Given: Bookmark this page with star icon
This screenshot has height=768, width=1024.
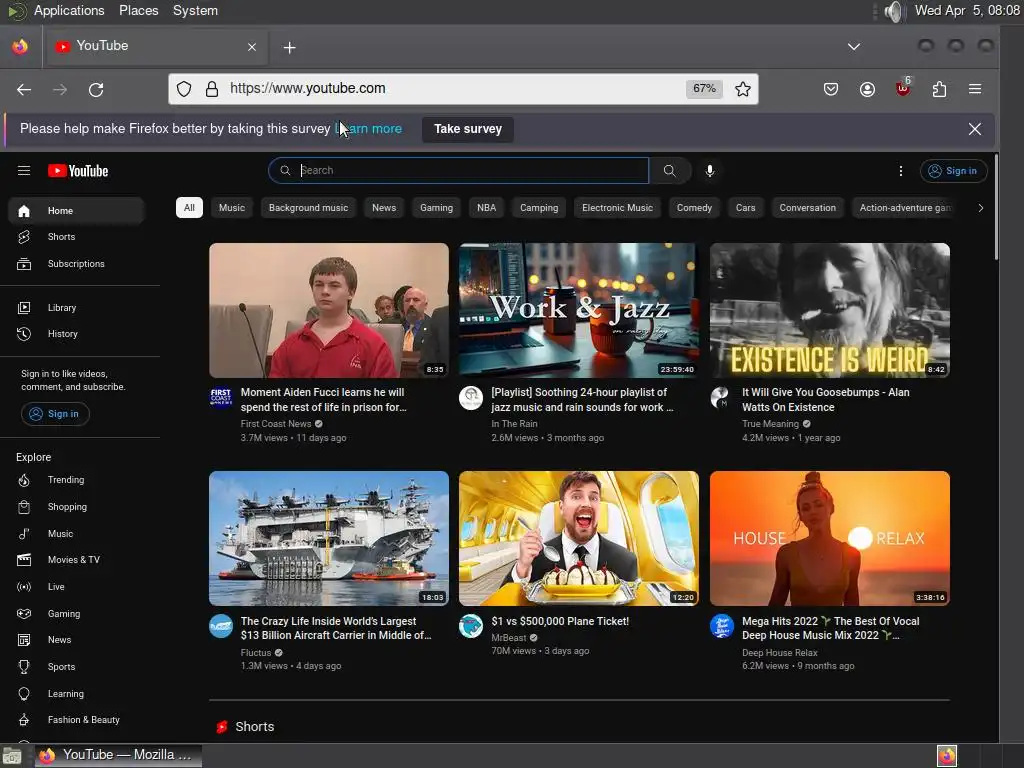Looking at the screenshot, I should [x=743, y=89].
